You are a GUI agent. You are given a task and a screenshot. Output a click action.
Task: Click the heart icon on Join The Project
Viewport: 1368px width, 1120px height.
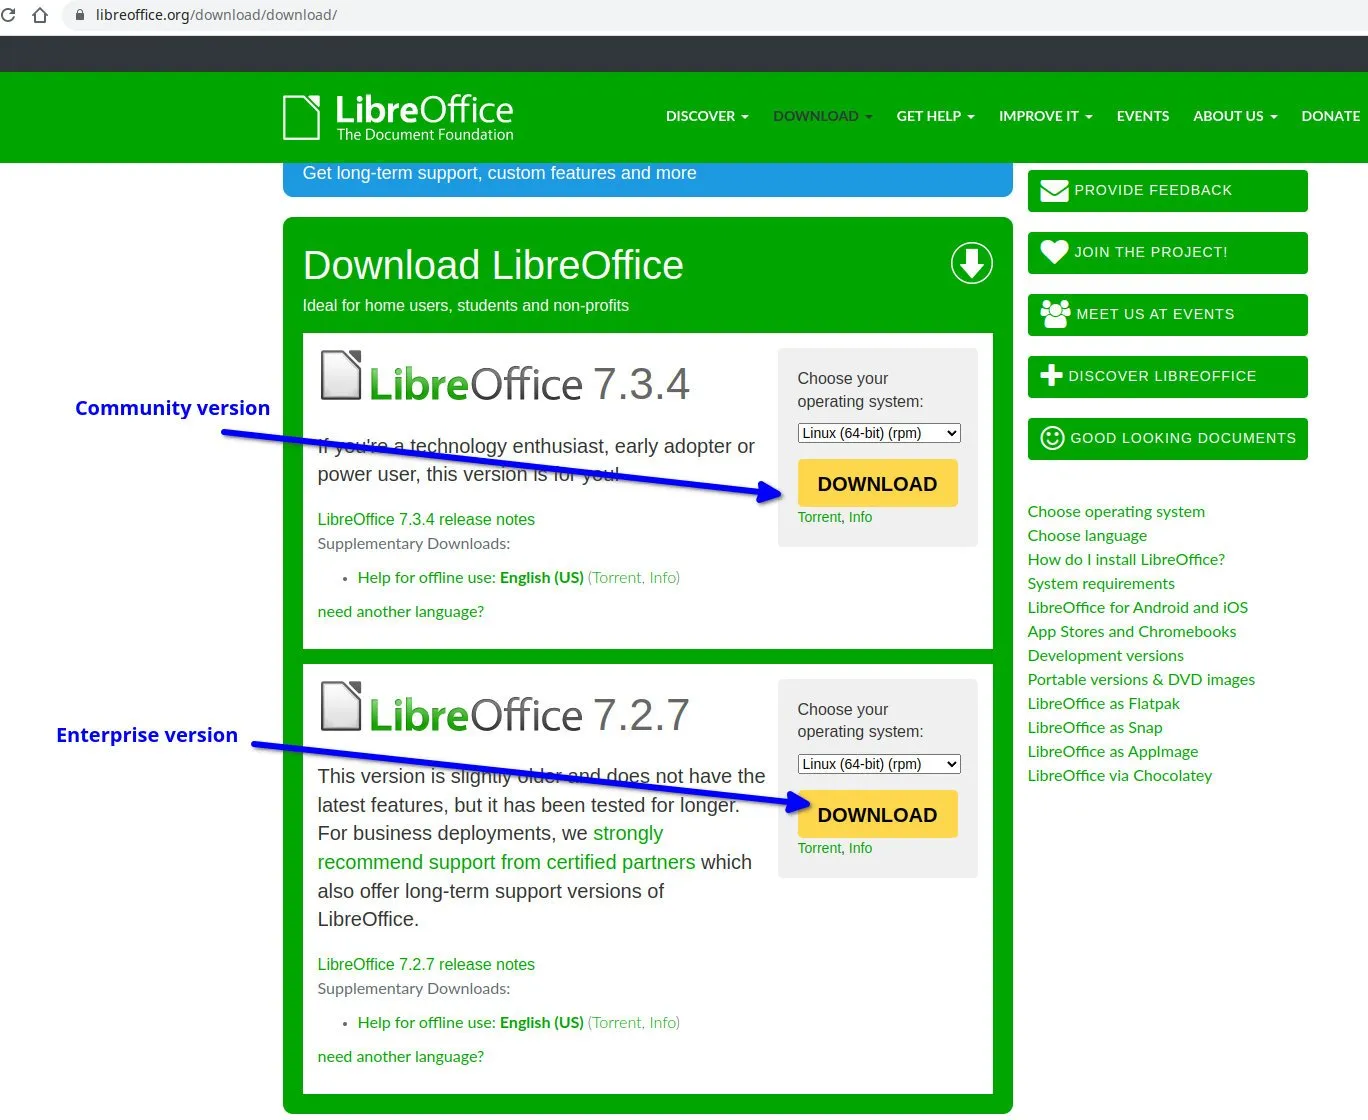tap(1053, 252)
